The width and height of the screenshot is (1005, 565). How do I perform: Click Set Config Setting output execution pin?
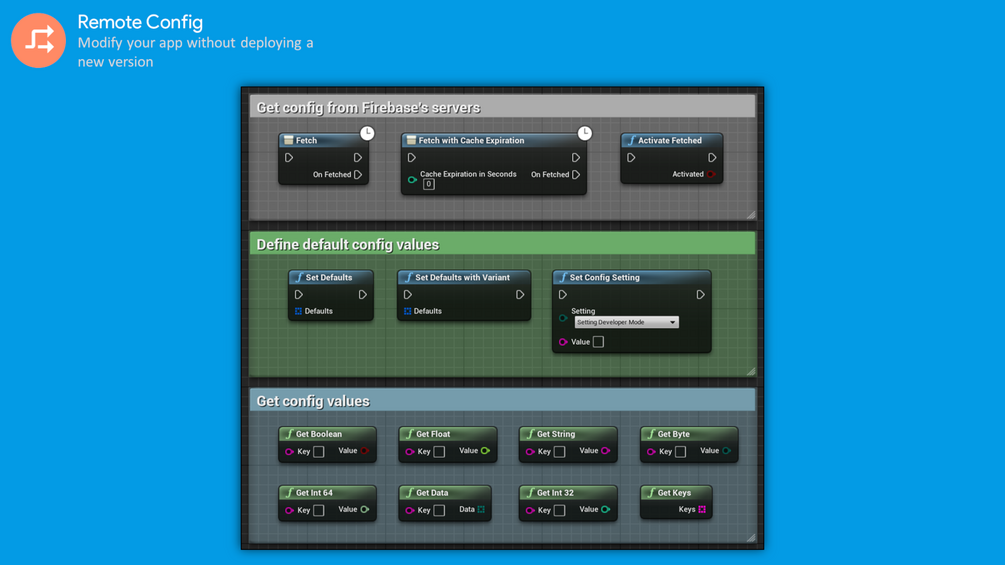[x=701, y=295]
